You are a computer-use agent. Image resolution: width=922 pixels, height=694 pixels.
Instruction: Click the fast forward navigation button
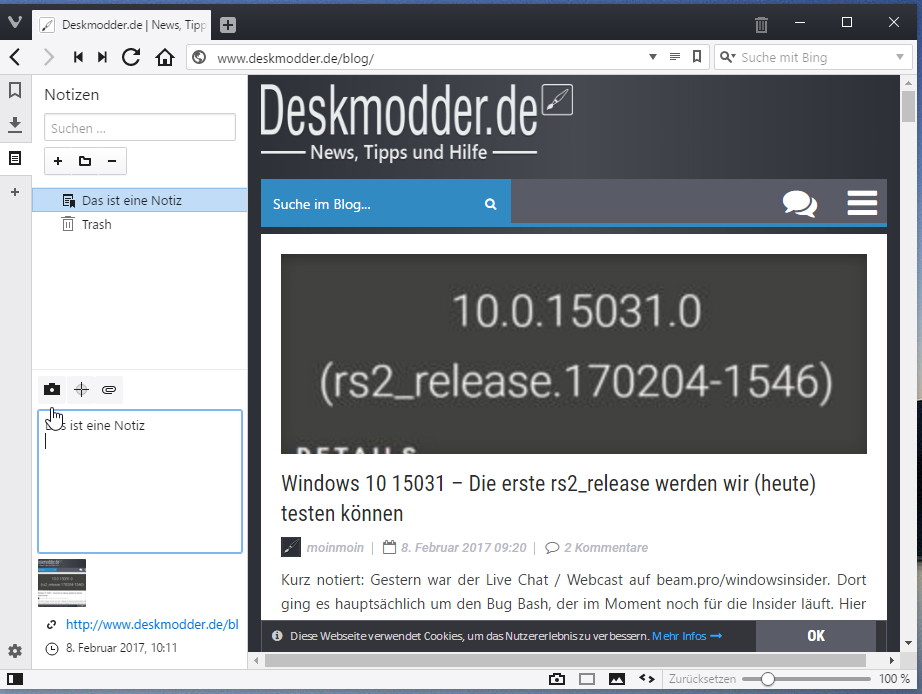pos(102,57)
